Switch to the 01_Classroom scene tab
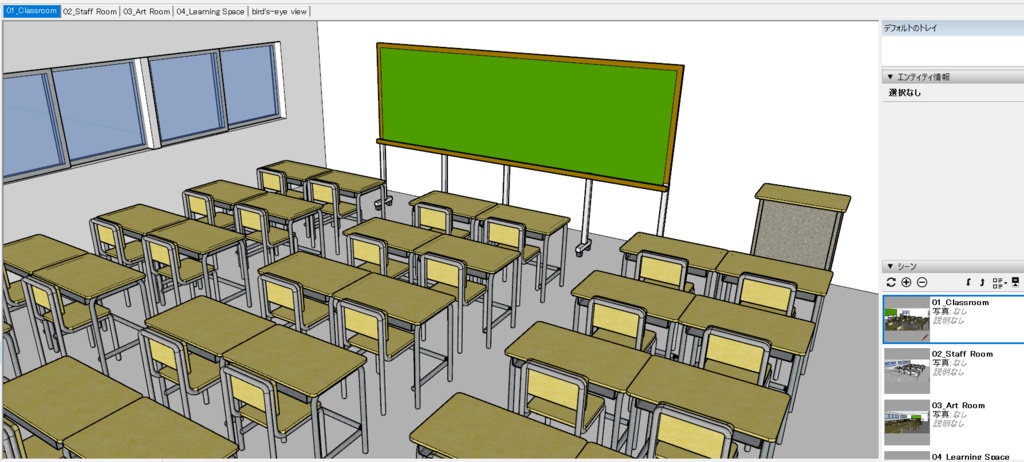The height and width of the screenshot is (462, 1024). [31, 11]
